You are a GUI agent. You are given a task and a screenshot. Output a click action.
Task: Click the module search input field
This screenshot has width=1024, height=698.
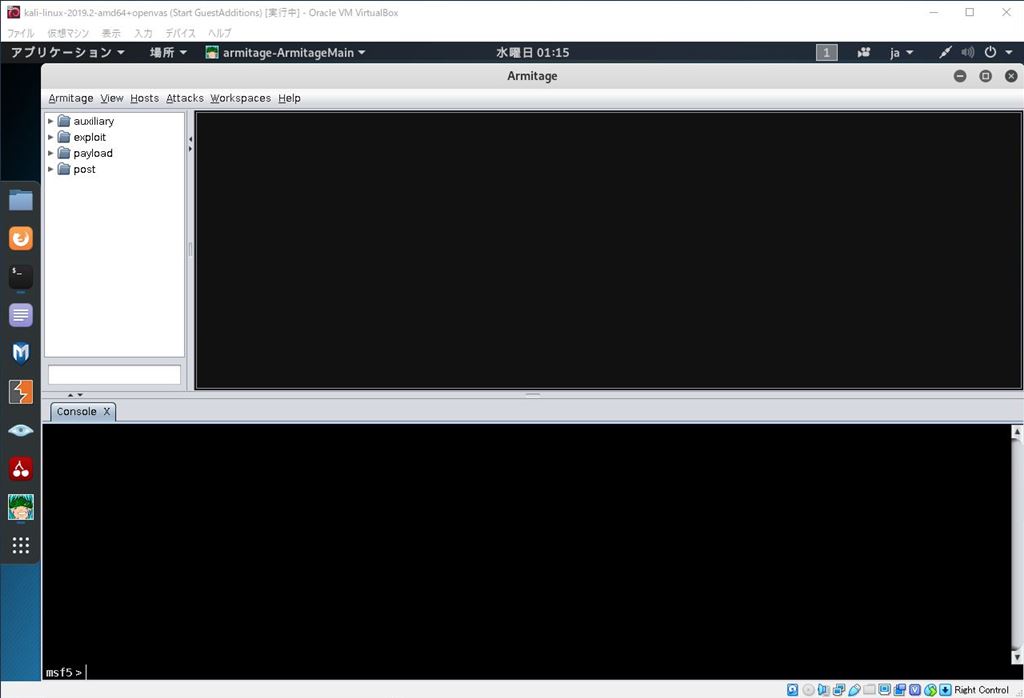(x=114, y=375)
